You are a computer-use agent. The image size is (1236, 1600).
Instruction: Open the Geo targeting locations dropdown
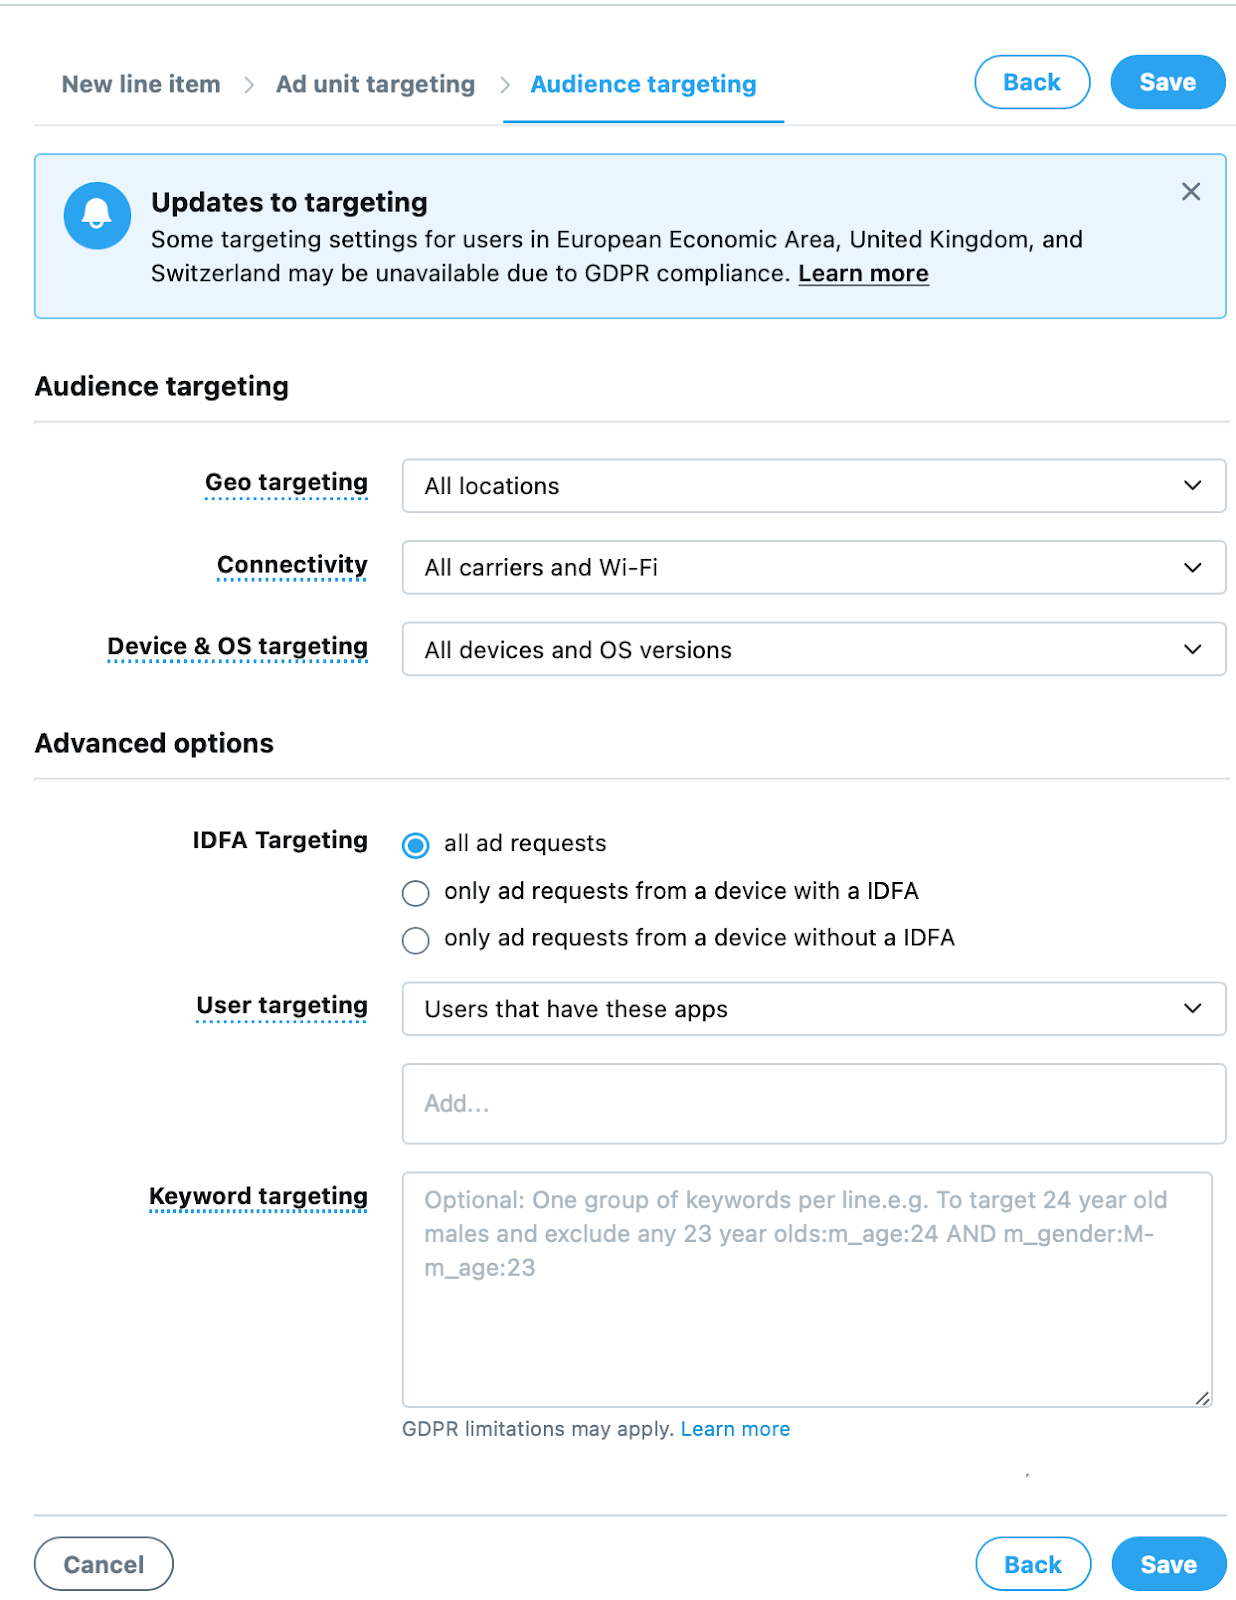(813, 486)
